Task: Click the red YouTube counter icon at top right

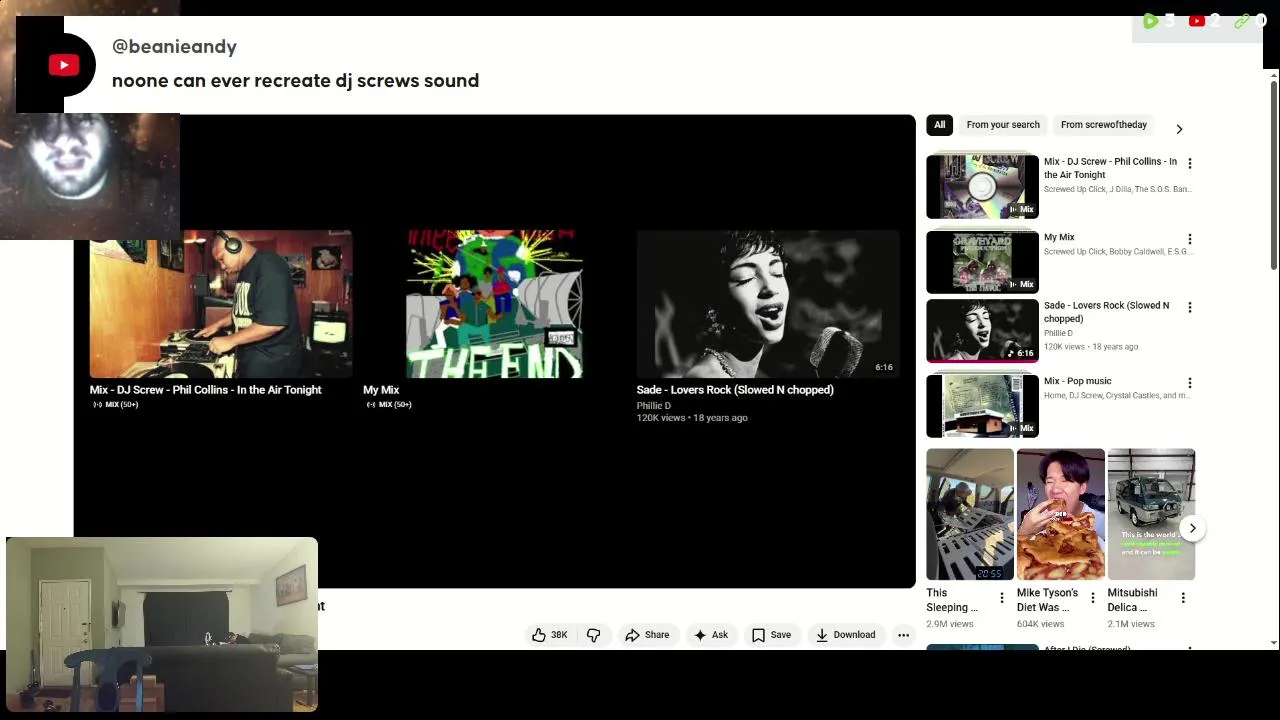Action: (x=1196, y=21)
